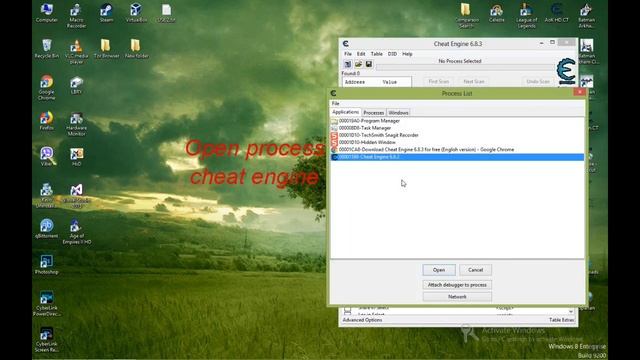This screenshot has width=640, height=360.
Task: Launch the Viber desktop shortcut
Action: point(47,156)
